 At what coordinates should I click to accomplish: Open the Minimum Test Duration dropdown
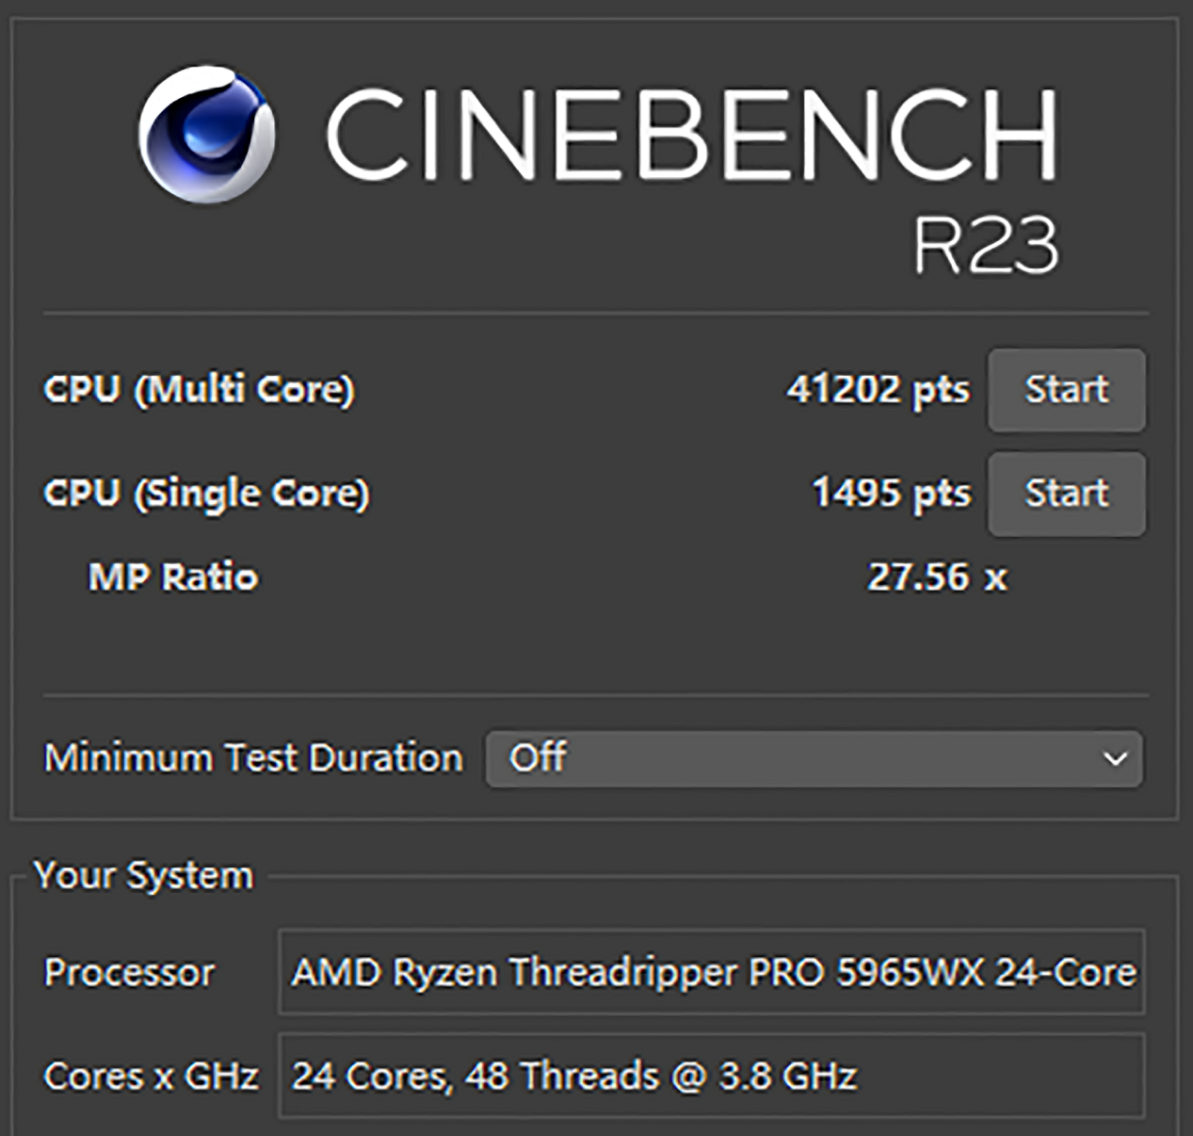coord(813,759)
